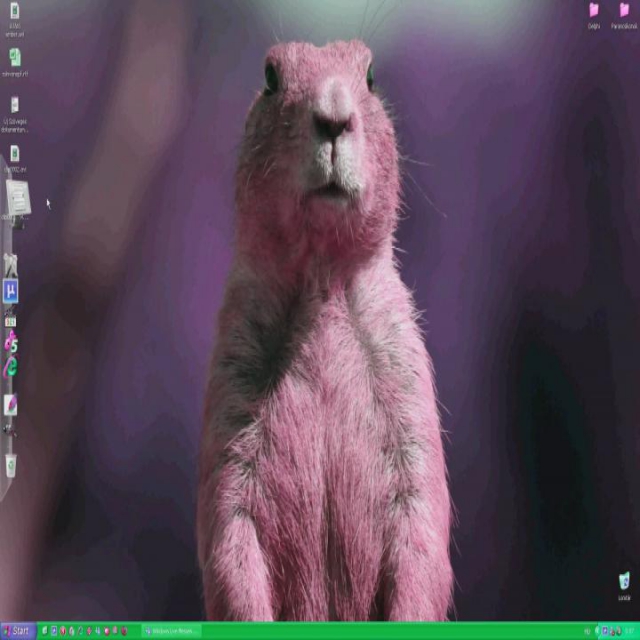Viewport: 640px width, 640px height.
Task: Open the topmost gray dock icon
Action: 11,265
